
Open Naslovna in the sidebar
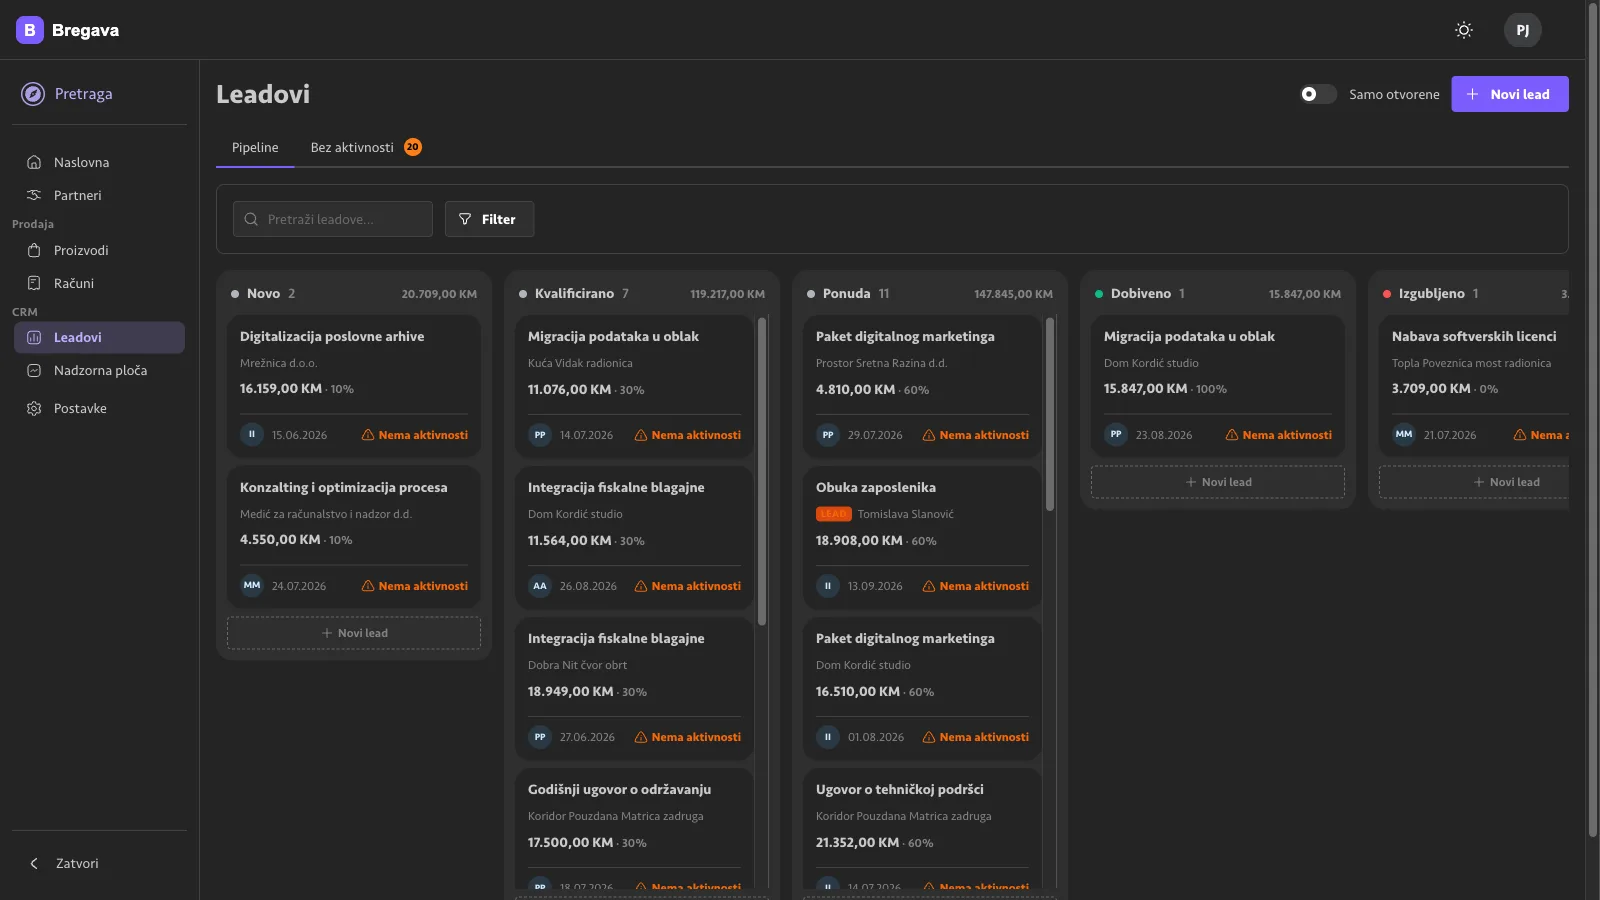pyautogui.click(x=98, y=162)
